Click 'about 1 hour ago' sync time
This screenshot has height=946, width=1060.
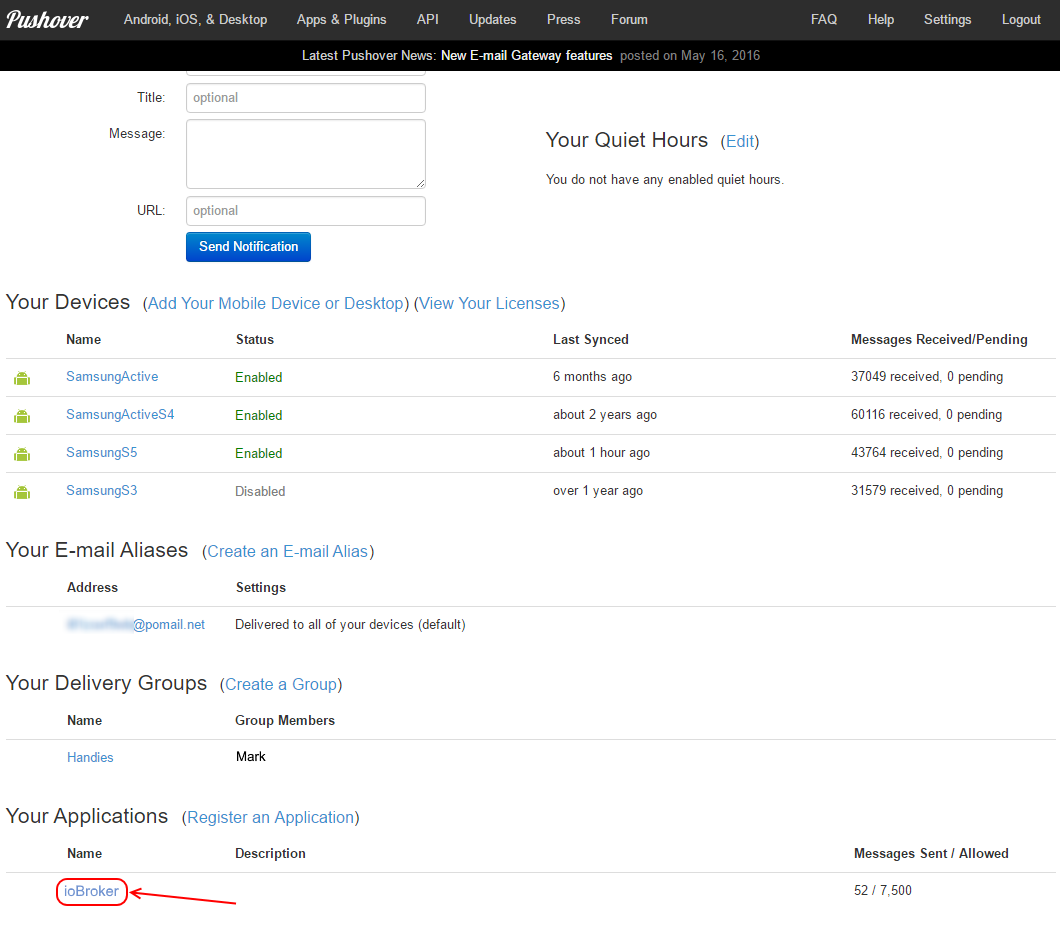[602, 452]
